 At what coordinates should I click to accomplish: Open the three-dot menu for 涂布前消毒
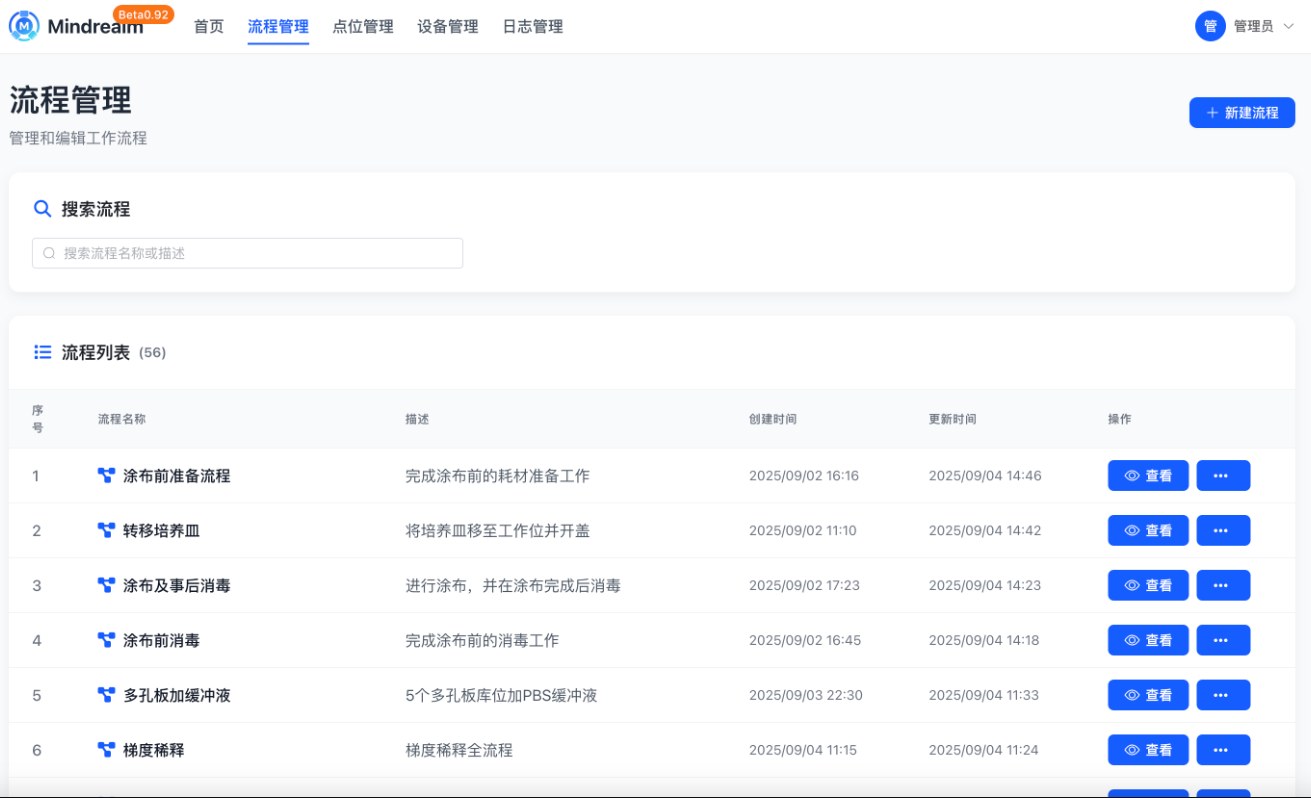tap(1223, 640)
